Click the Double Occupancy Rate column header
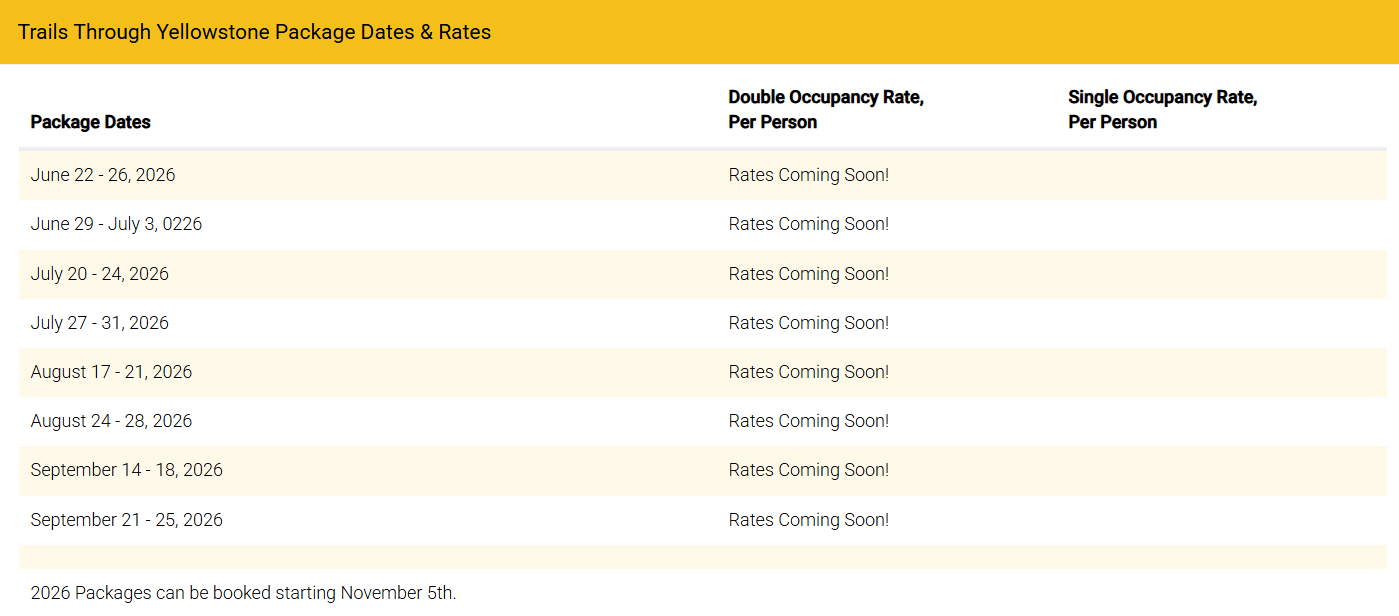1399x616 pixels. click(825, 110)
